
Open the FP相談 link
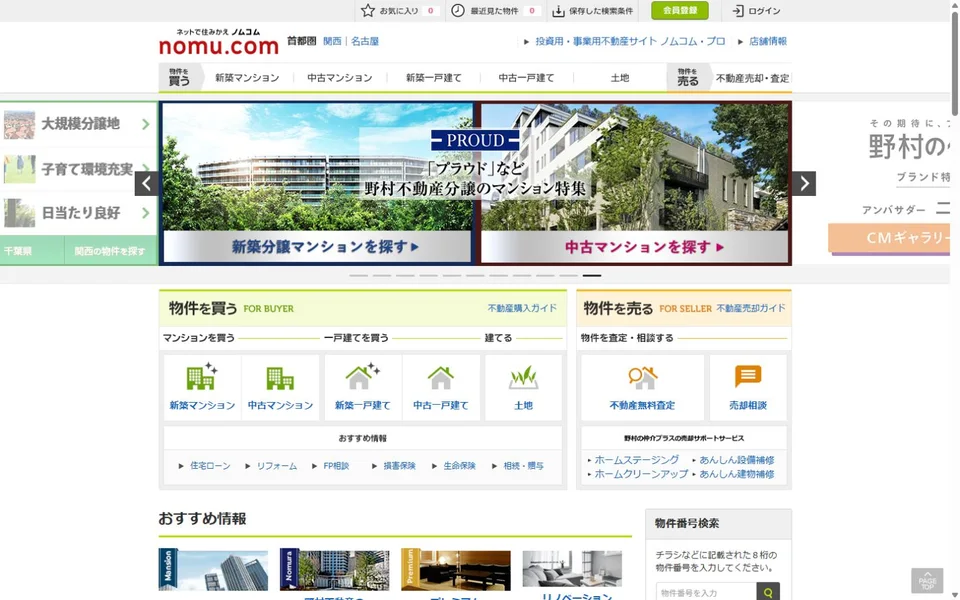coord(336,466)
